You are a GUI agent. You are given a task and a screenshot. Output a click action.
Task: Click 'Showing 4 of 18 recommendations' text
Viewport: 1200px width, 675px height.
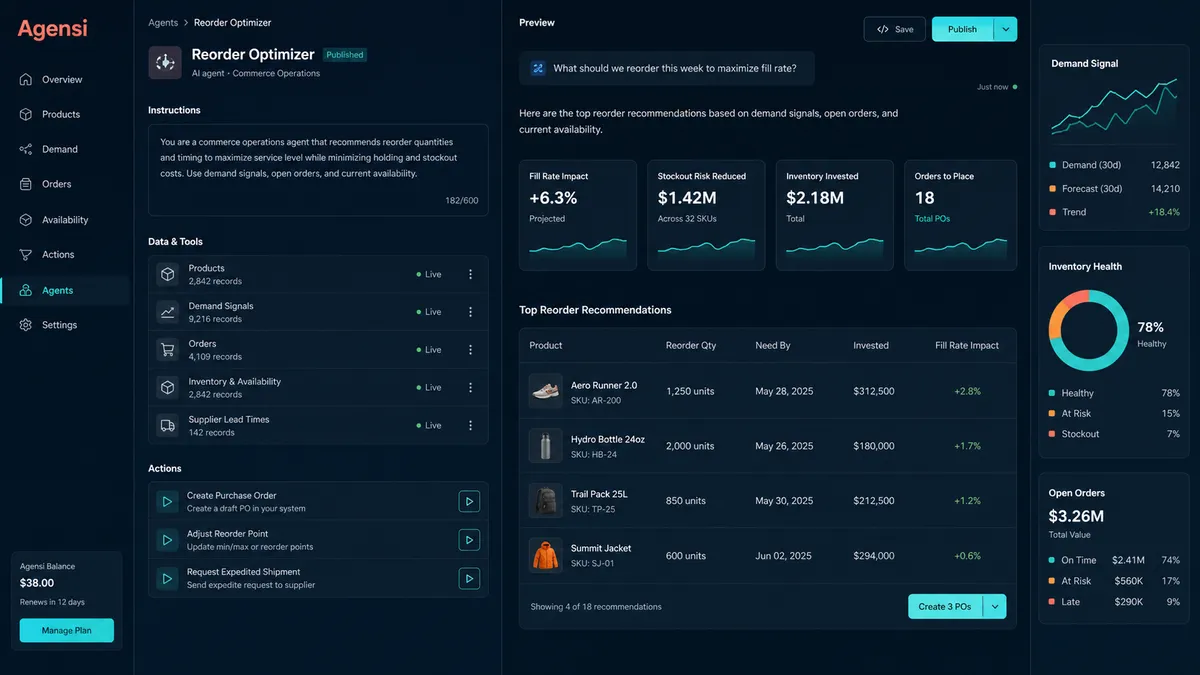[596, 607]
